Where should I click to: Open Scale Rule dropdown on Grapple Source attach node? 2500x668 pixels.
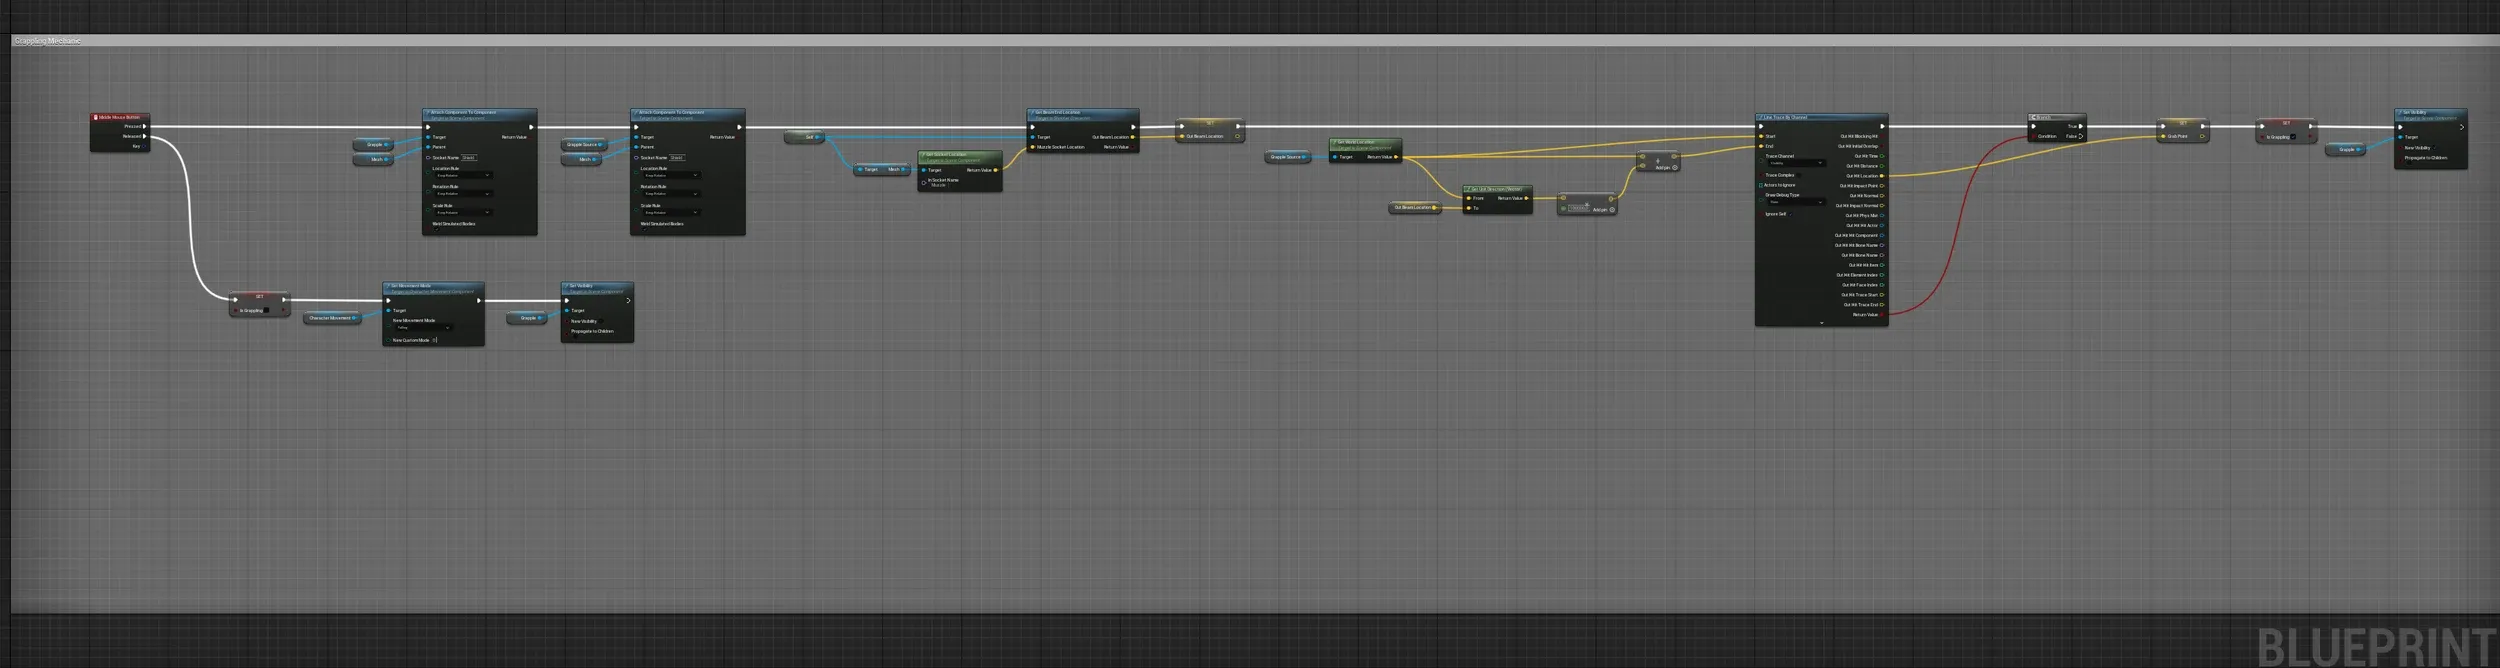point(671,213)
